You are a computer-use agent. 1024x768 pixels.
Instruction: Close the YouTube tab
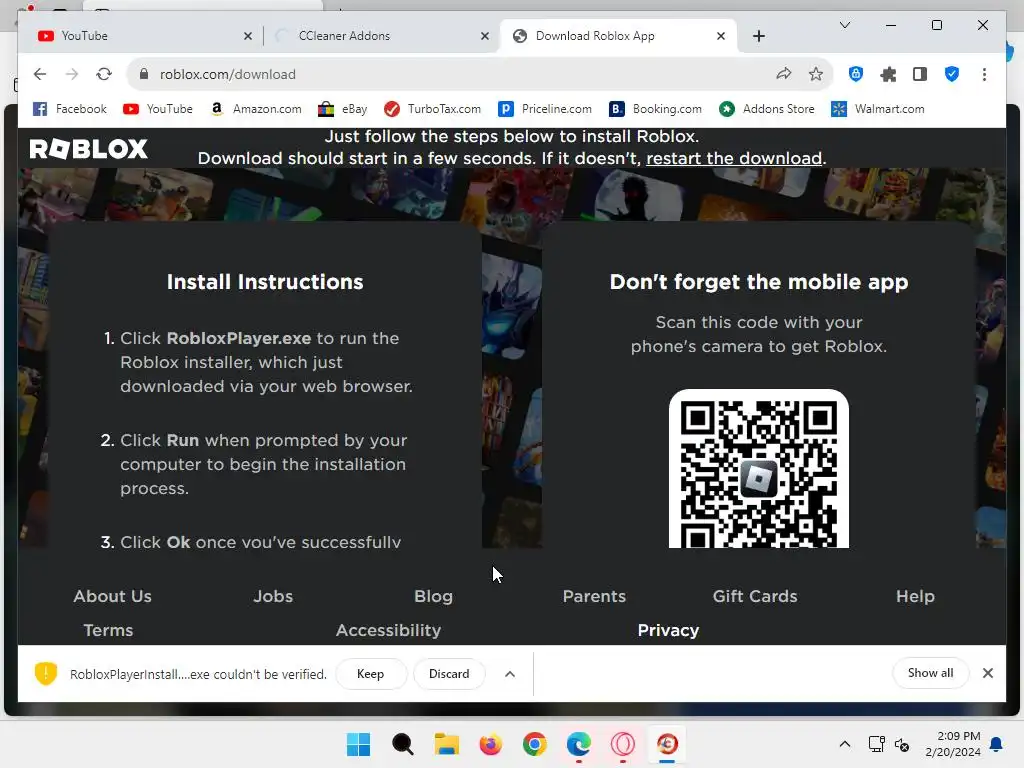248,36
